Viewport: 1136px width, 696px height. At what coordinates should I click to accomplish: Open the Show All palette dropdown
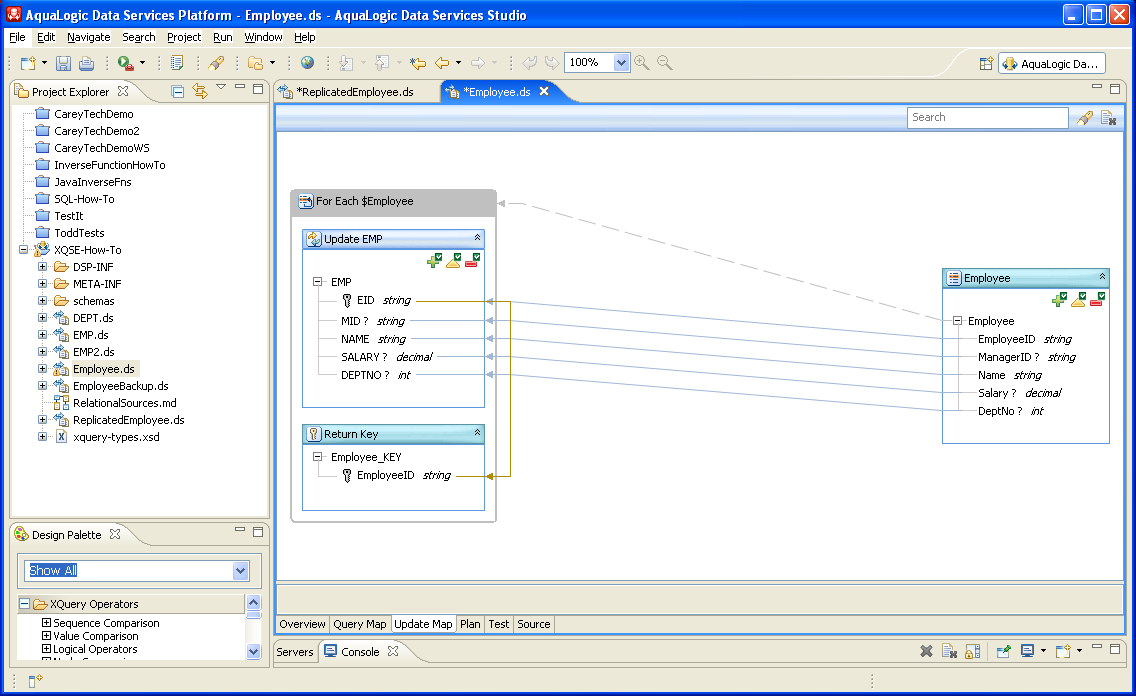[241, 571]
